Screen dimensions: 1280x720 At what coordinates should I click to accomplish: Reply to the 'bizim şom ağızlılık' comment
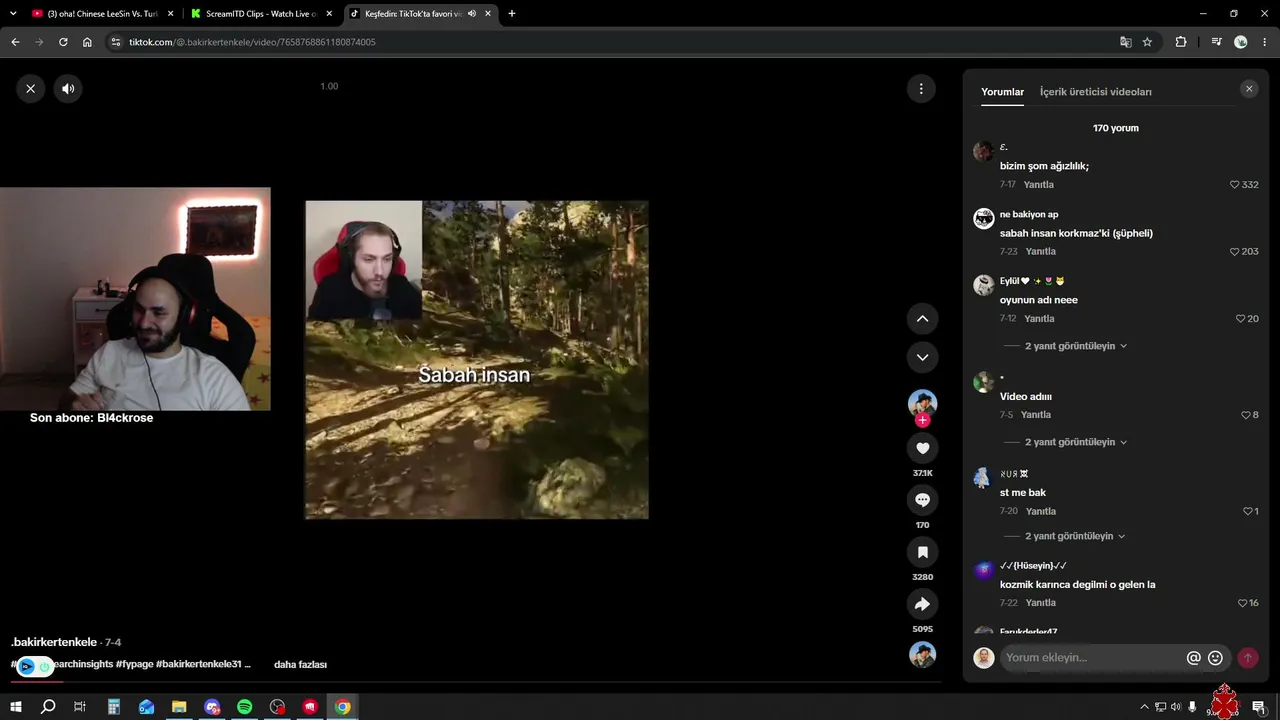[1039, 185]
